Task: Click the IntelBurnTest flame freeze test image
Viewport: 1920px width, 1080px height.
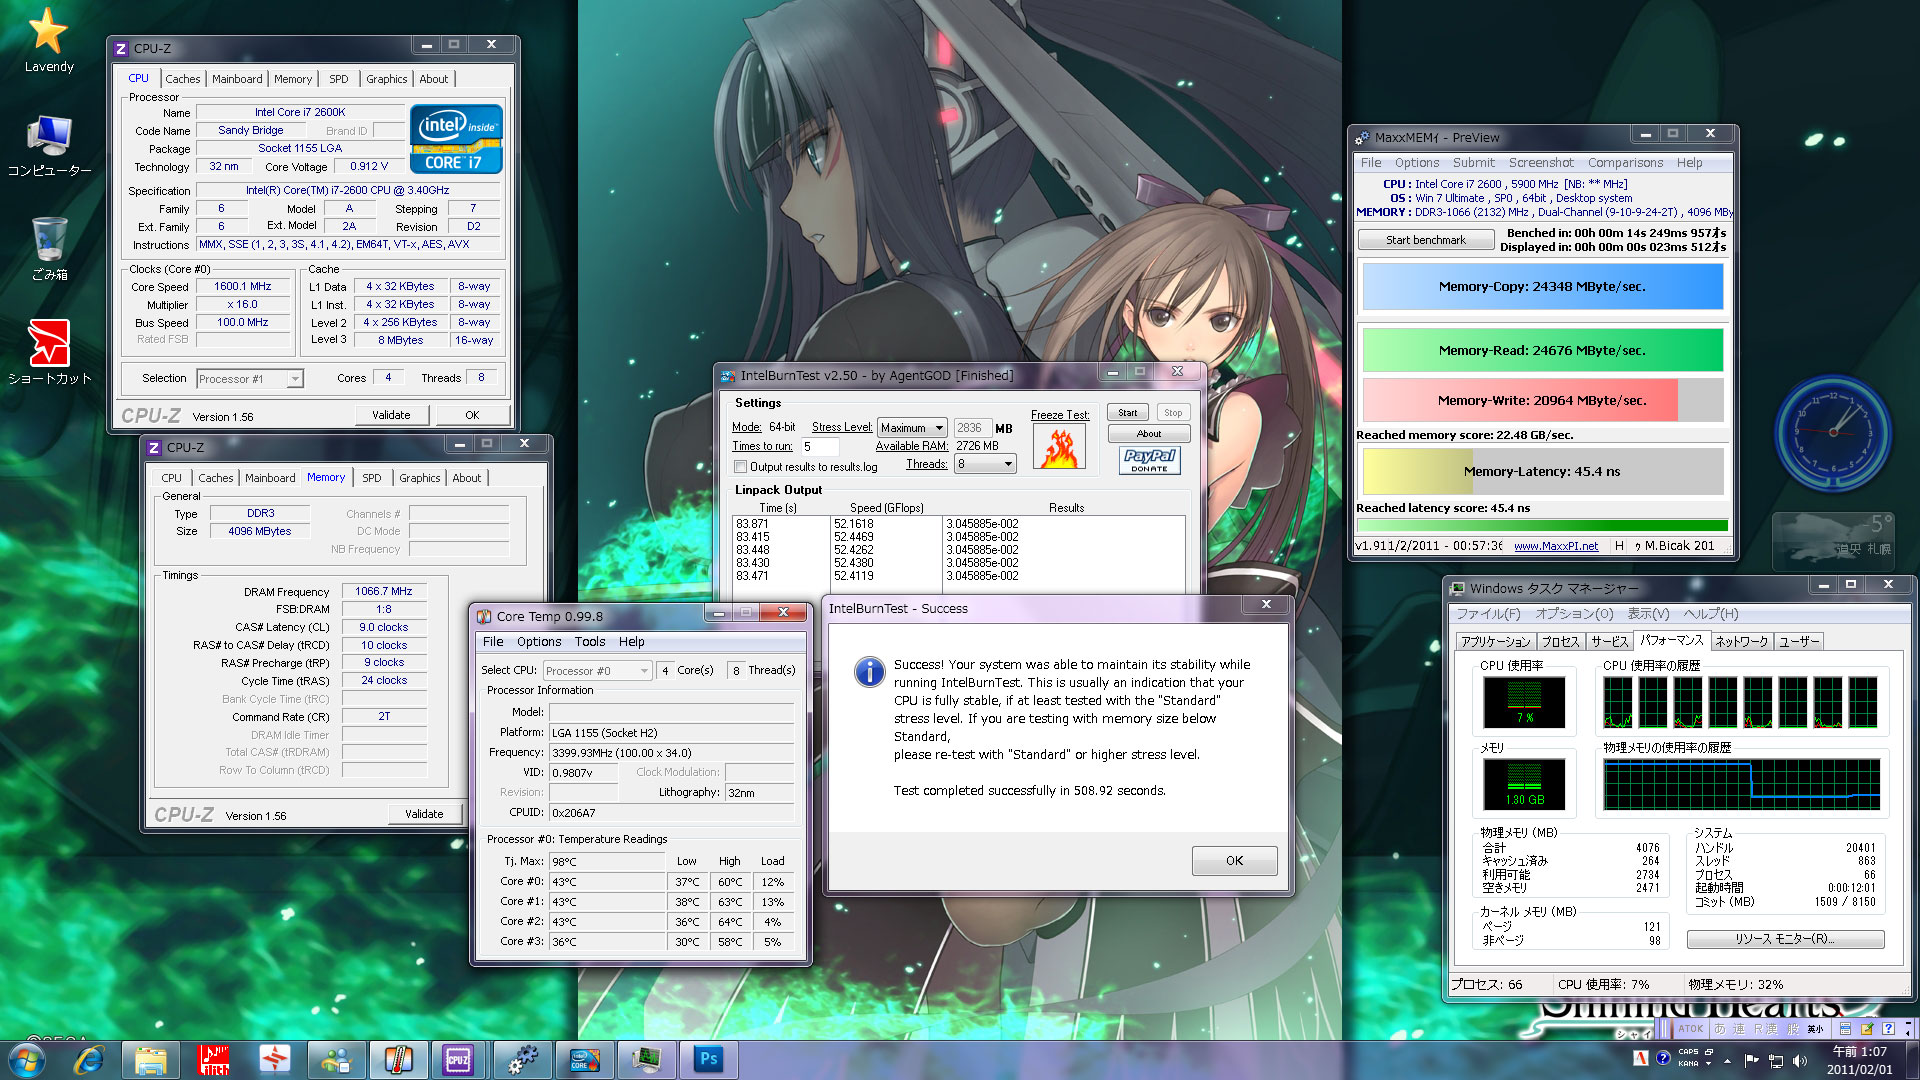Action: click(x=1060, y=447)
